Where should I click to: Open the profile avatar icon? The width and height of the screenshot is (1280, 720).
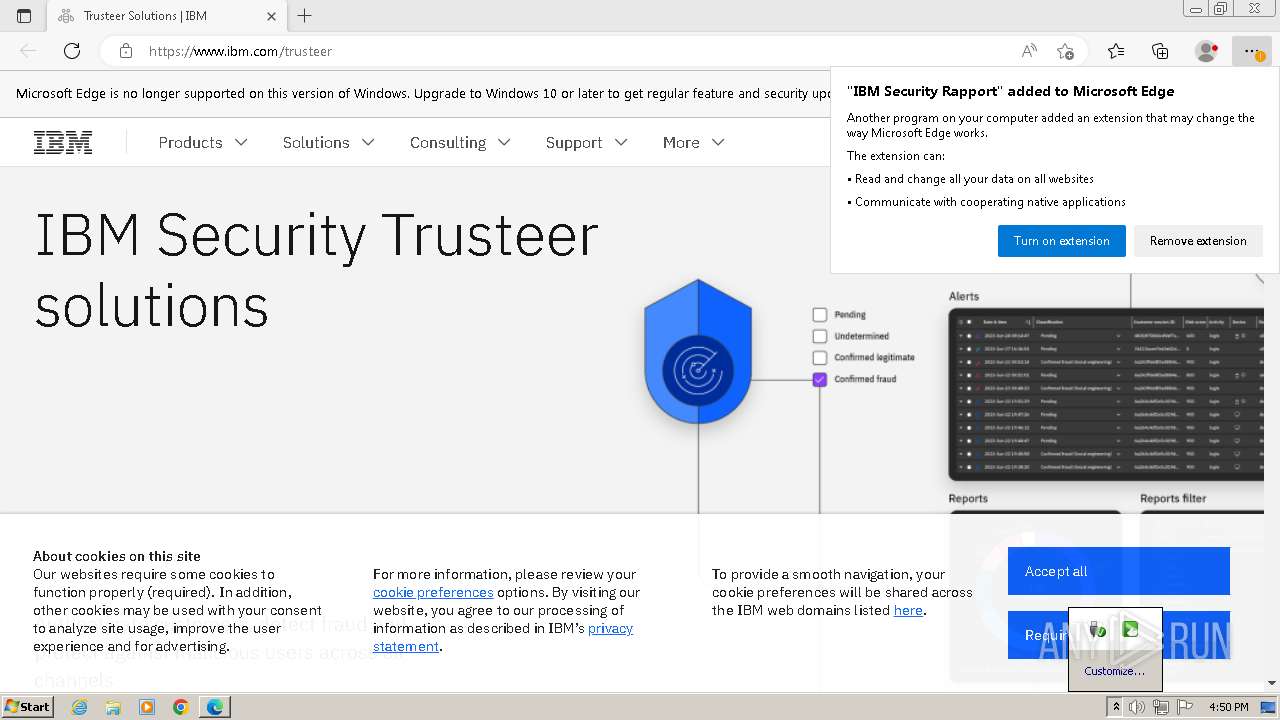pyautogui.click(x=1206, y=51)
